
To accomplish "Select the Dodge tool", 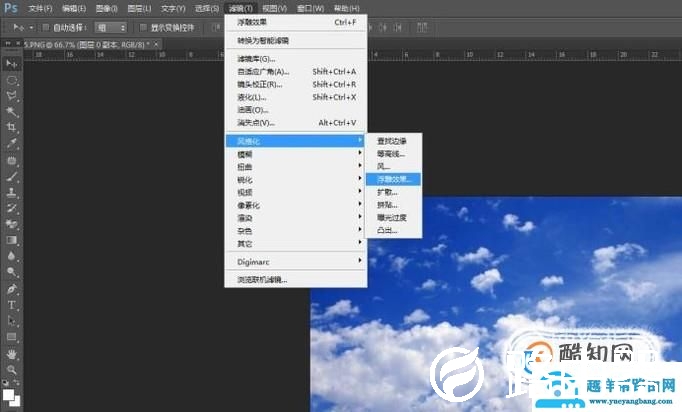I will (x=12, y=272).
